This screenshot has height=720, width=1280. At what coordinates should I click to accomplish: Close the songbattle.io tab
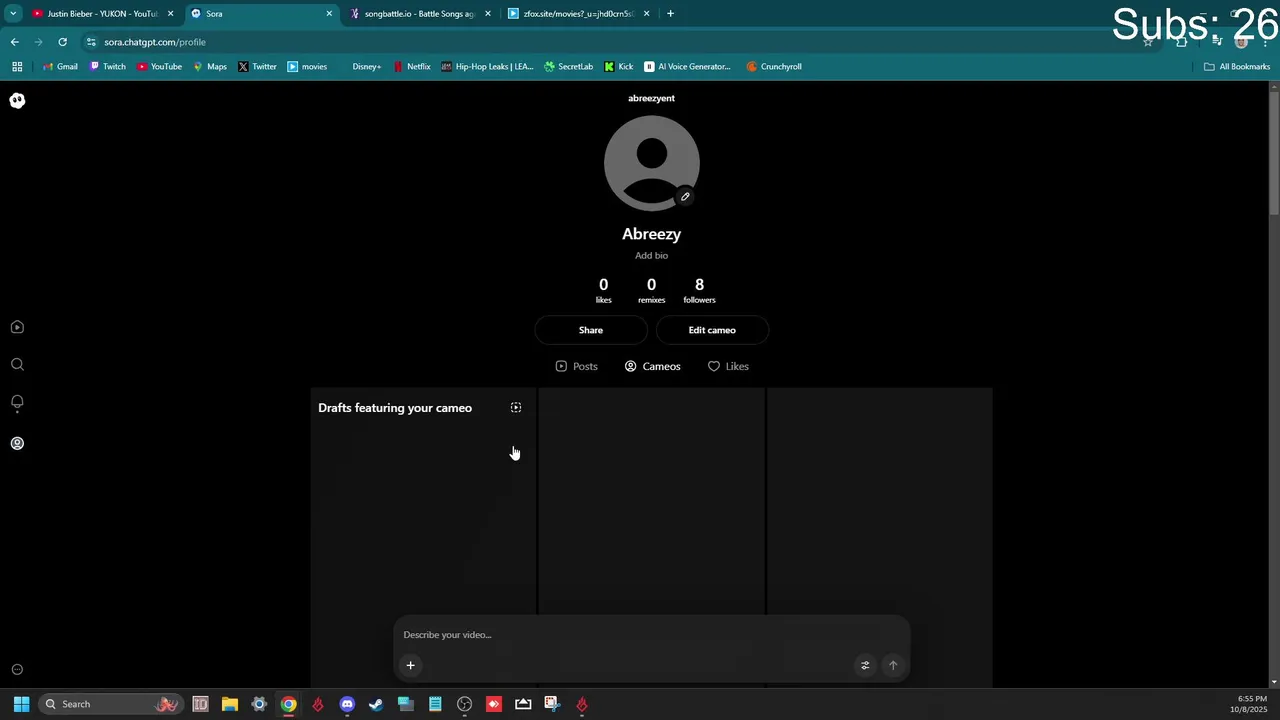tap(488, 14)
